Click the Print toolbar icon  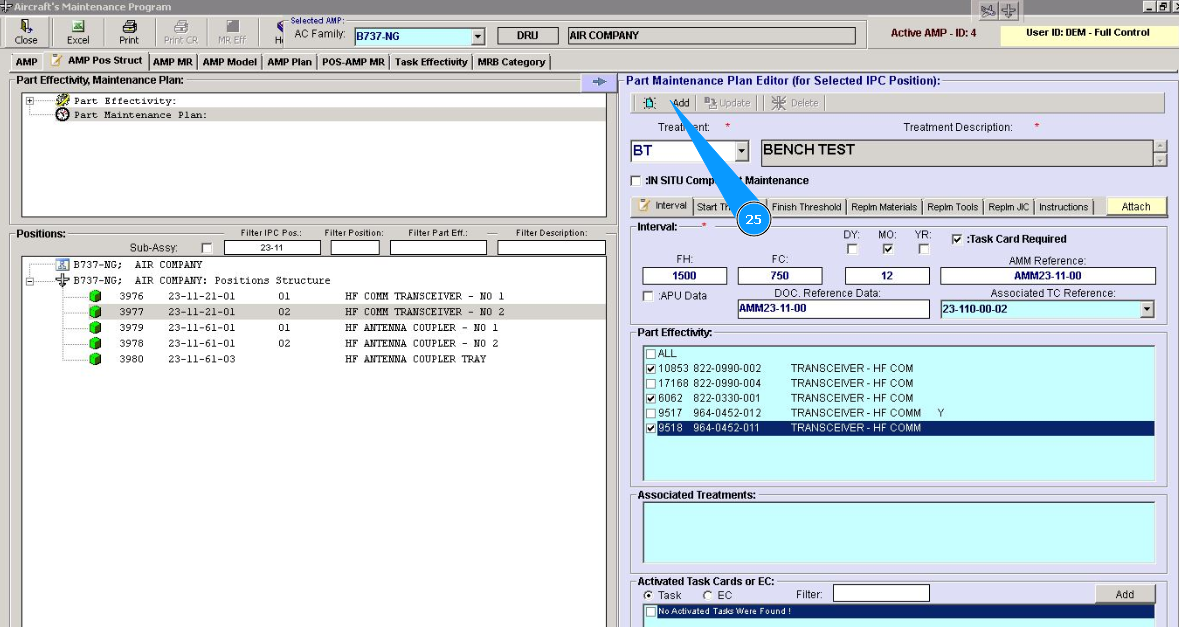129,27
